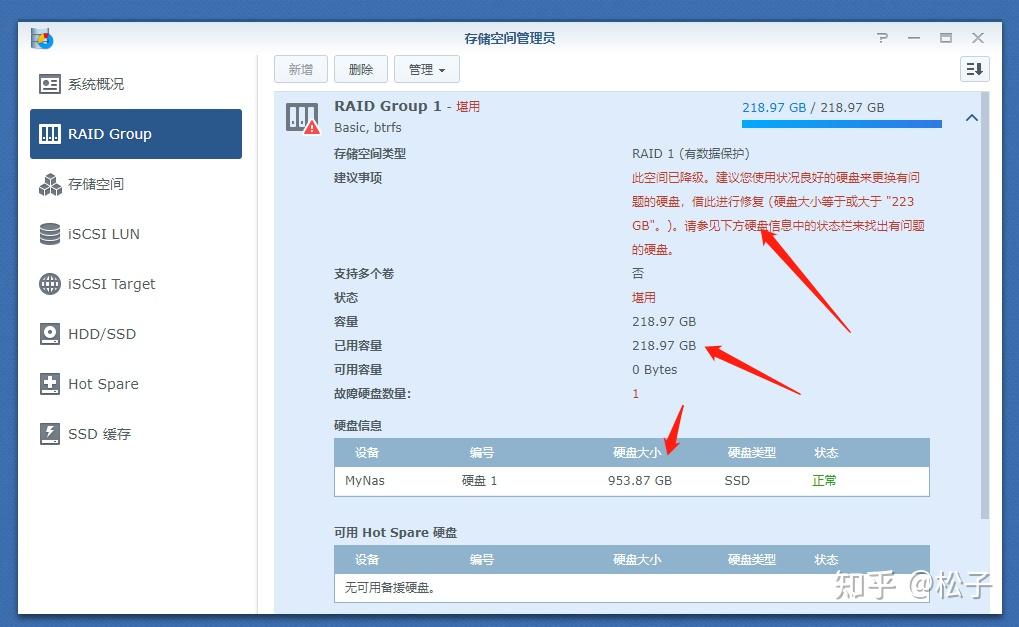Click the 正常 status label
The image size is (1019, 627).
824,480
